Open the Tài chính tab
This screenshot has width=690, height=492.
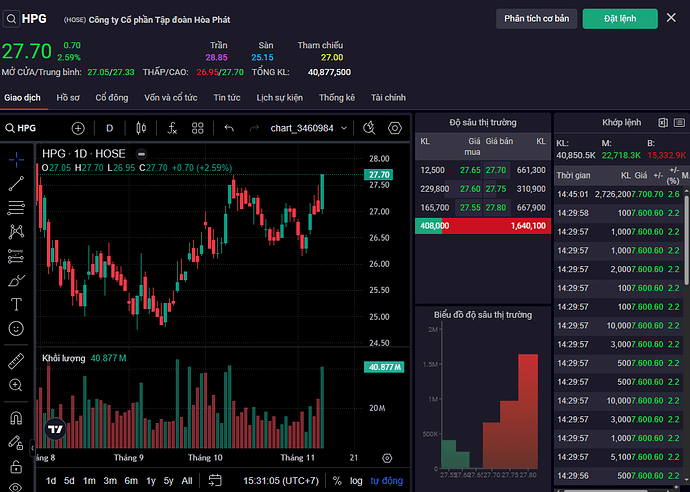389,97
